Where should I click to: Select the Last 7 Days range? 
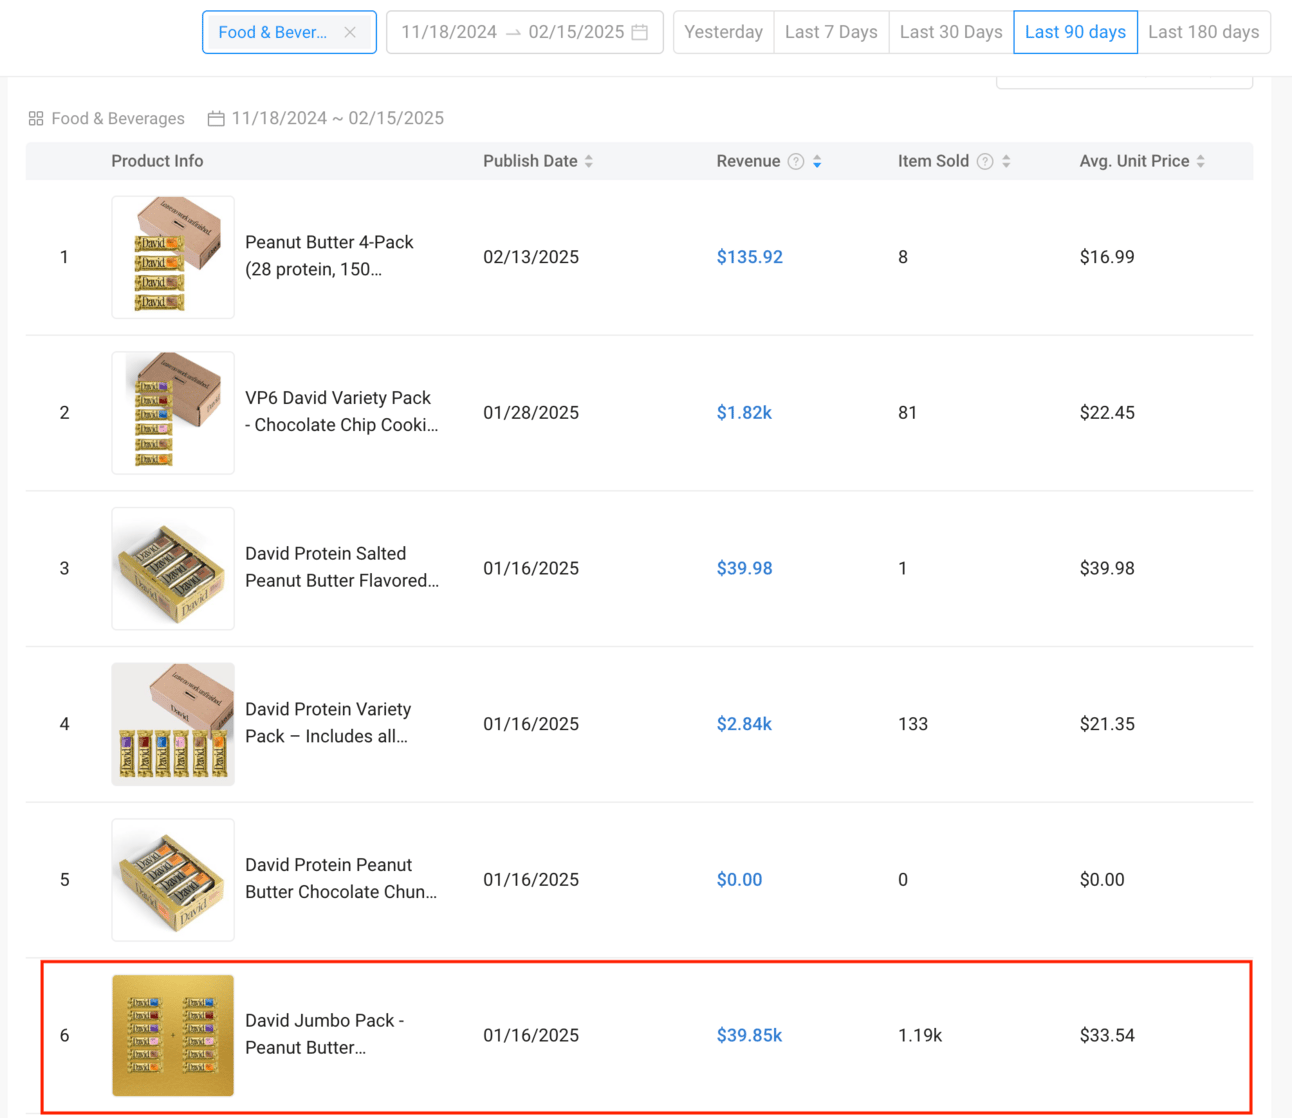[831, 32]
